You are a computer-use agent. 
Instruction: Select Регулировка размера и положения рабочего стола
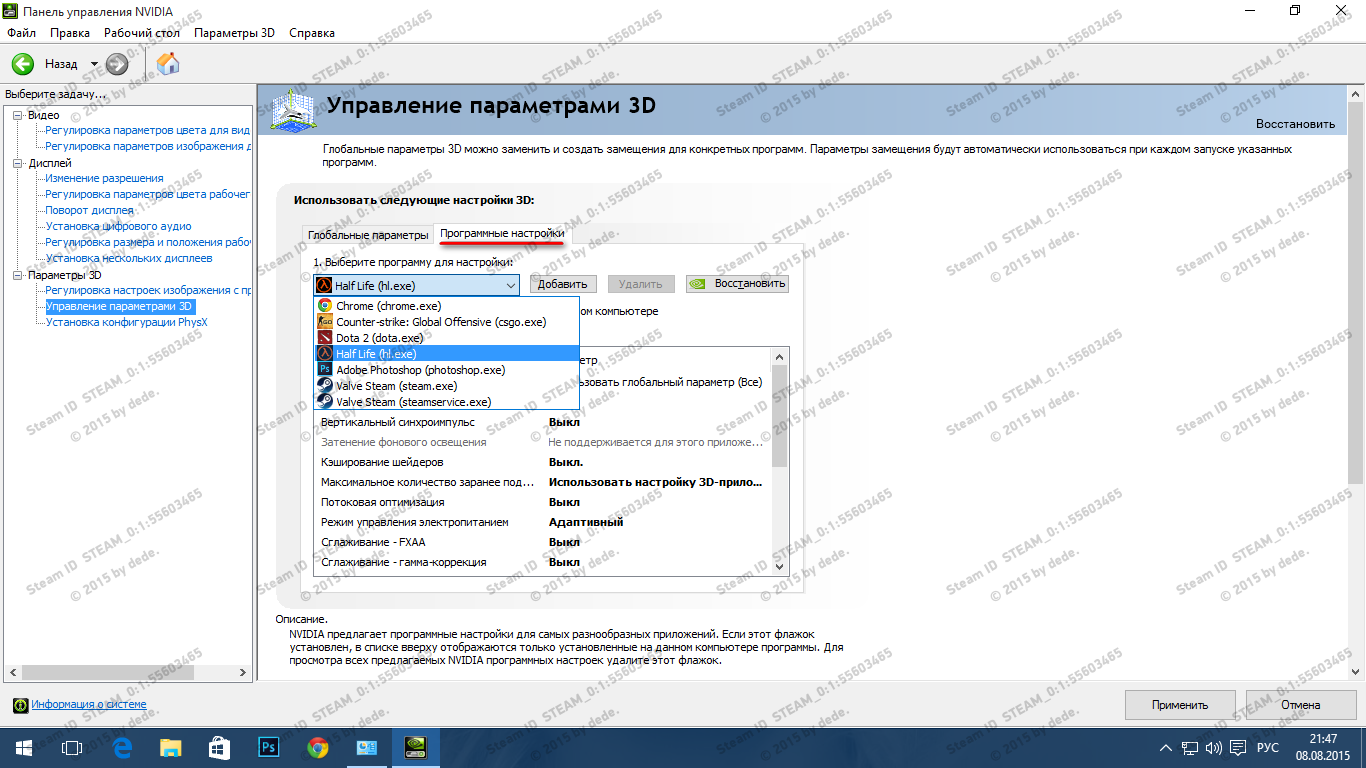point(148,242)
